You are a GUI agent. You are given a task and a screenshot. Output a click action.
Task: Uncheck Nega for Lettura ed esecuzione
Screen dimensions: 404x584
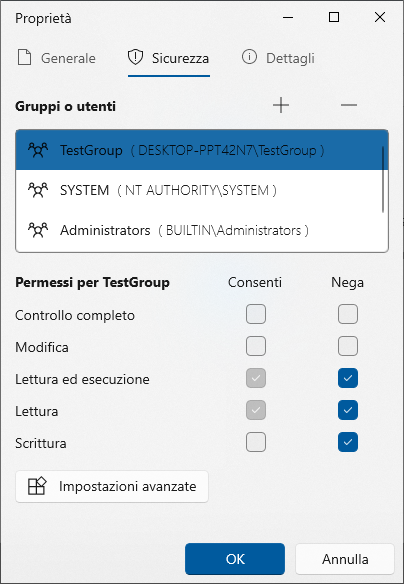point(348,378)
